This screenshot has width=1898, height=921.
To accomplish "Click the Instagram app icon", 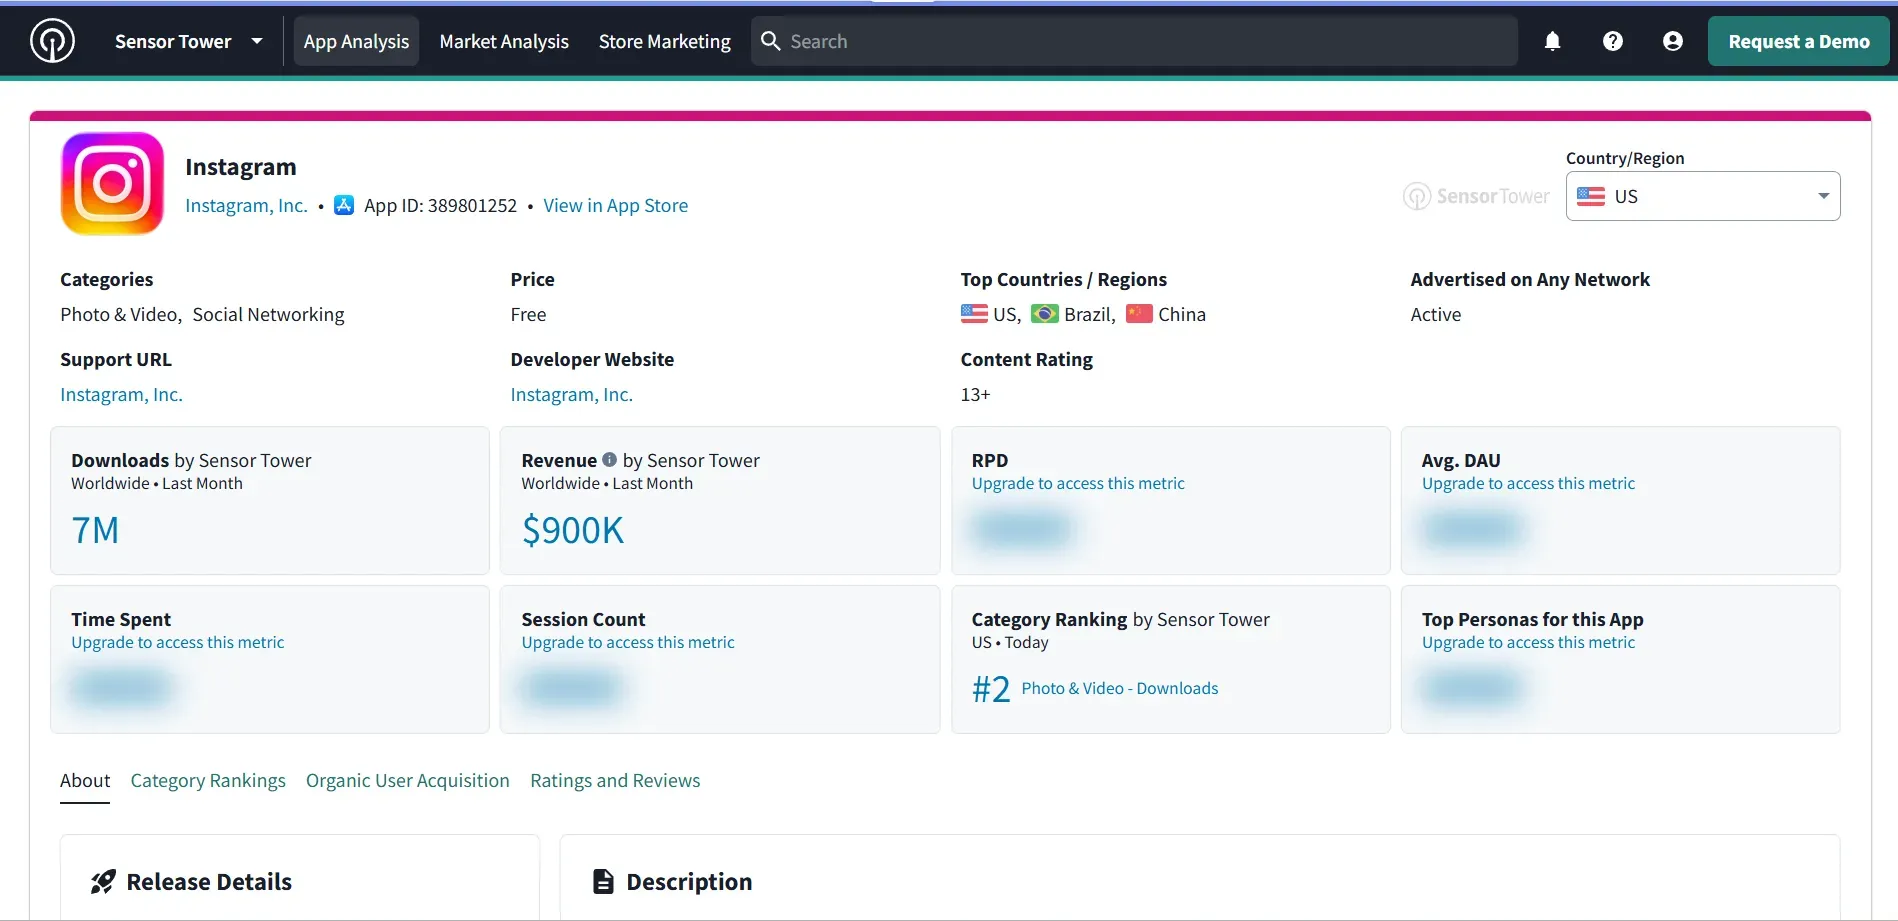I will (111, 183).
